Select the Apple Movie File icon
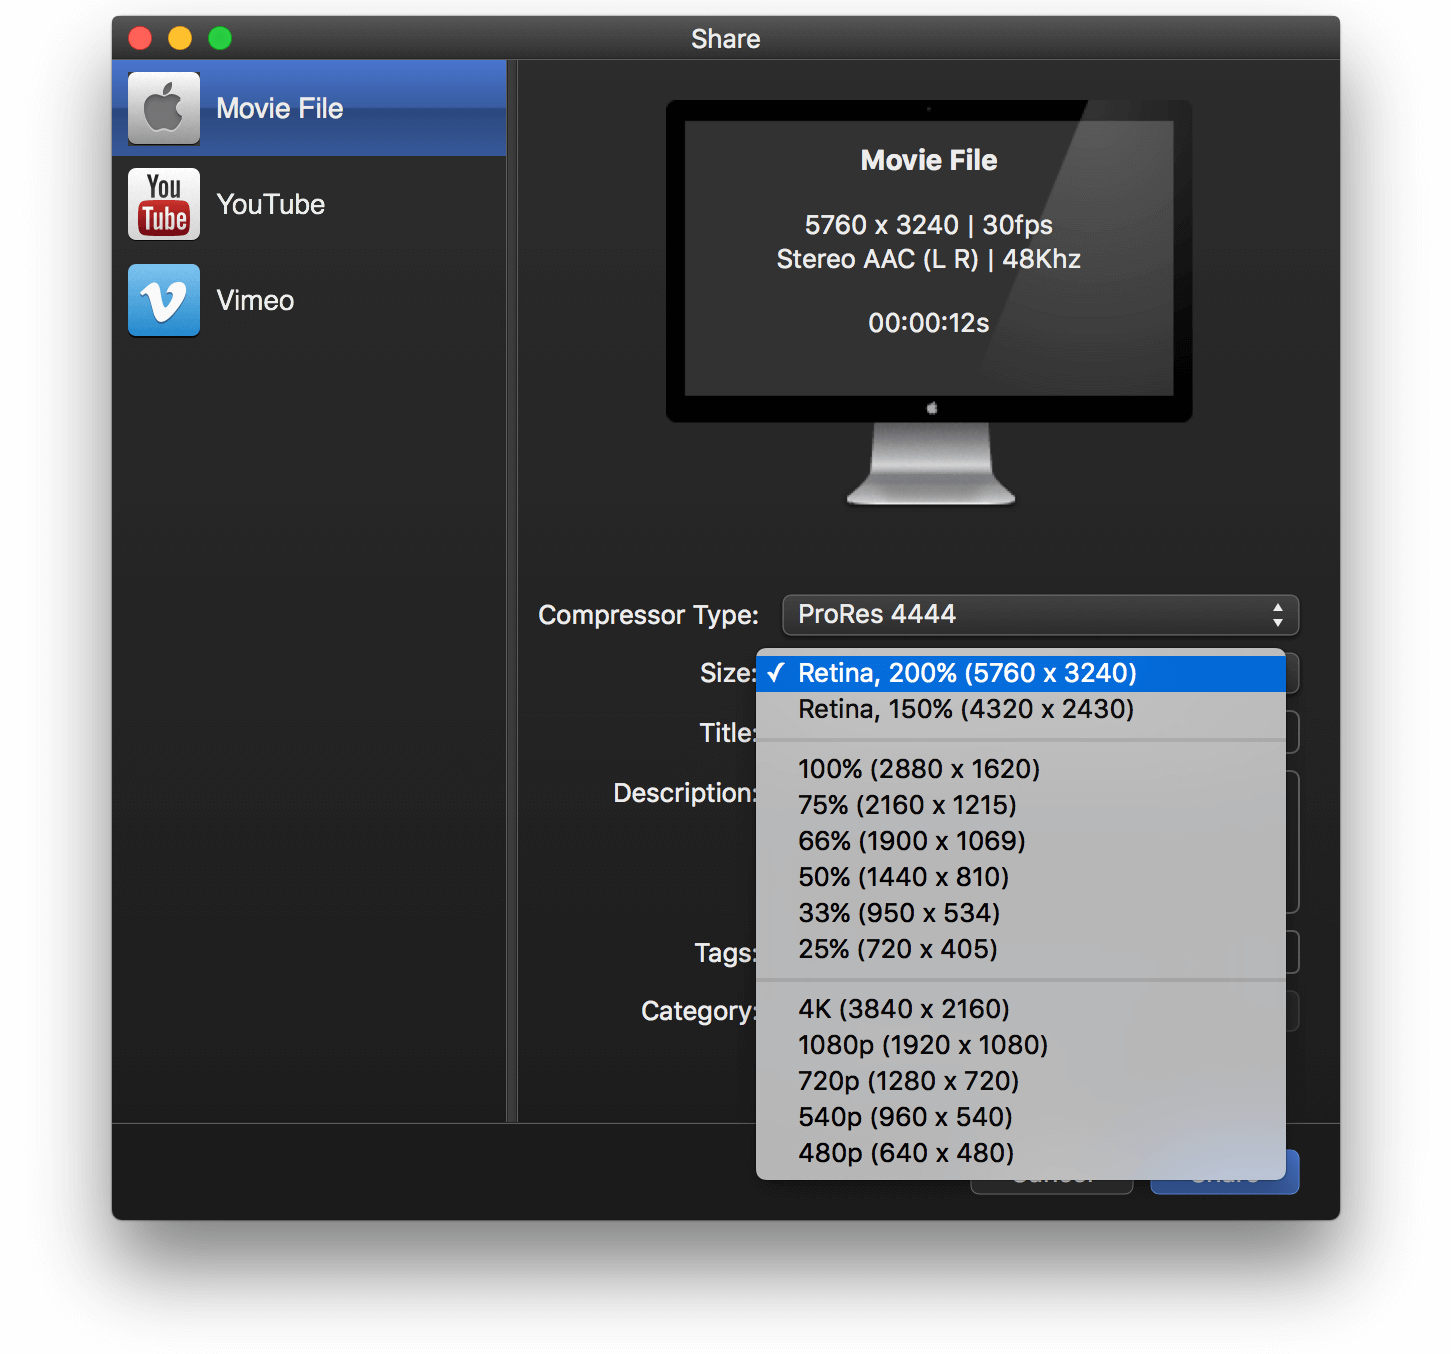This screenshot has width=1451, height=1354. click(x=164, y=108)
